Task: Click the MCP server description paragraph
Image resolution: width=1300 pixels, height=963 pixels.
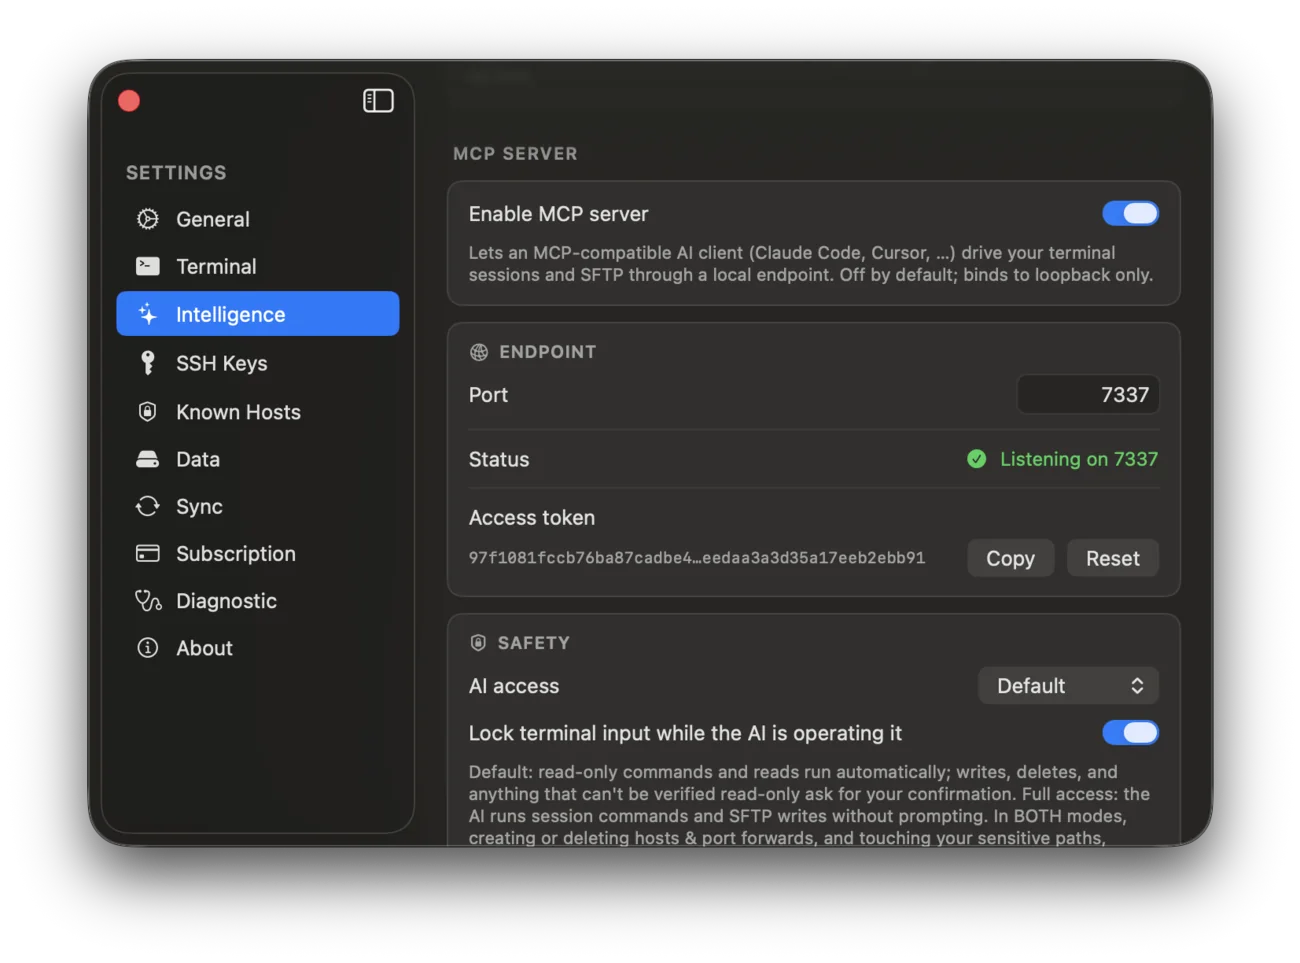Action: point(811,264)
